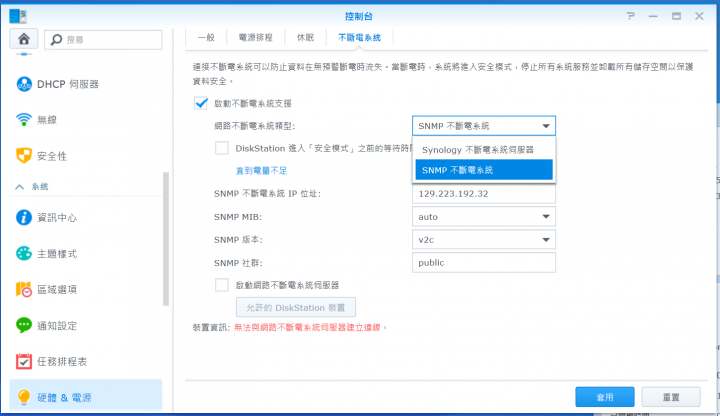The width and height of the screenshot is (720, 416).
Task: Click the Control Panel app icon in title bar
Action: pos(18,16)
